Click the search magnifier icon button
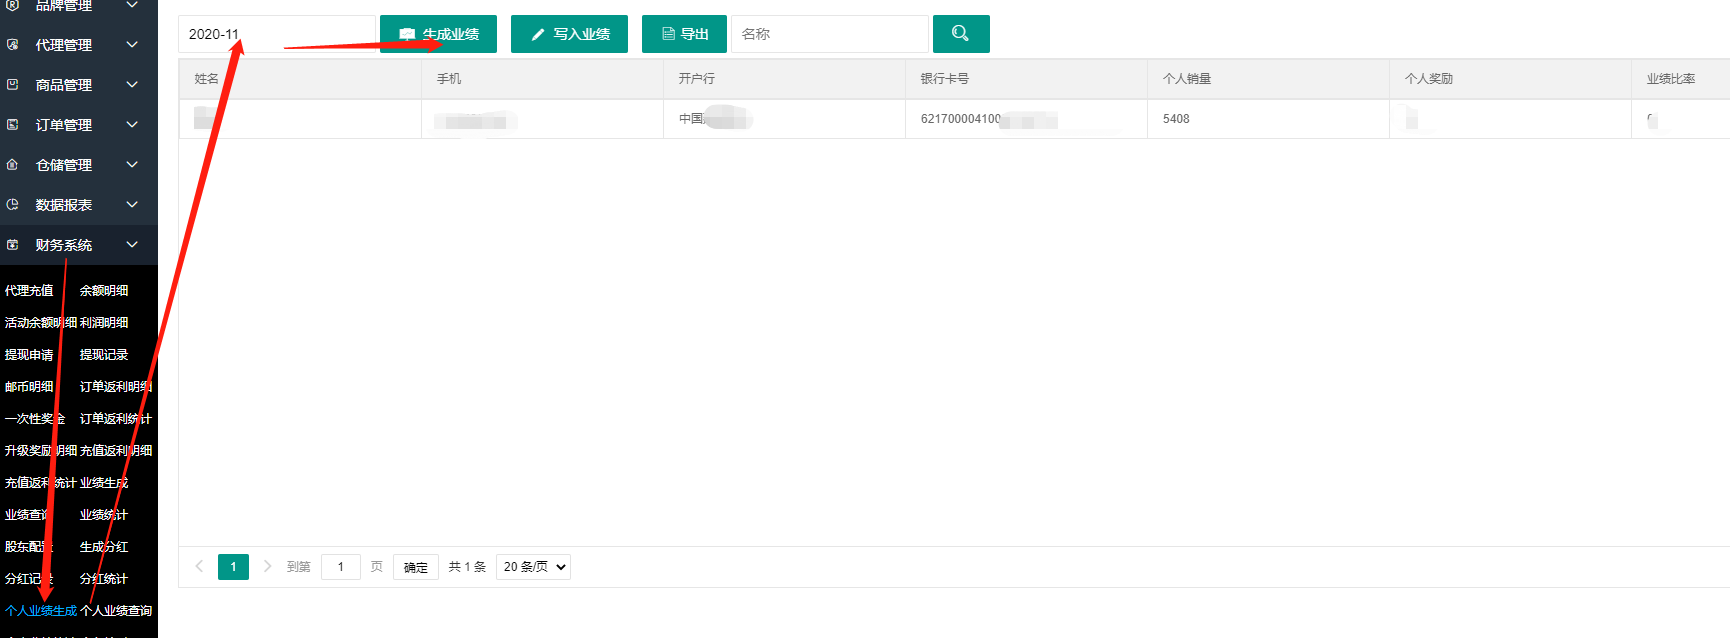 pyautogui.click(x=960, y=34)
